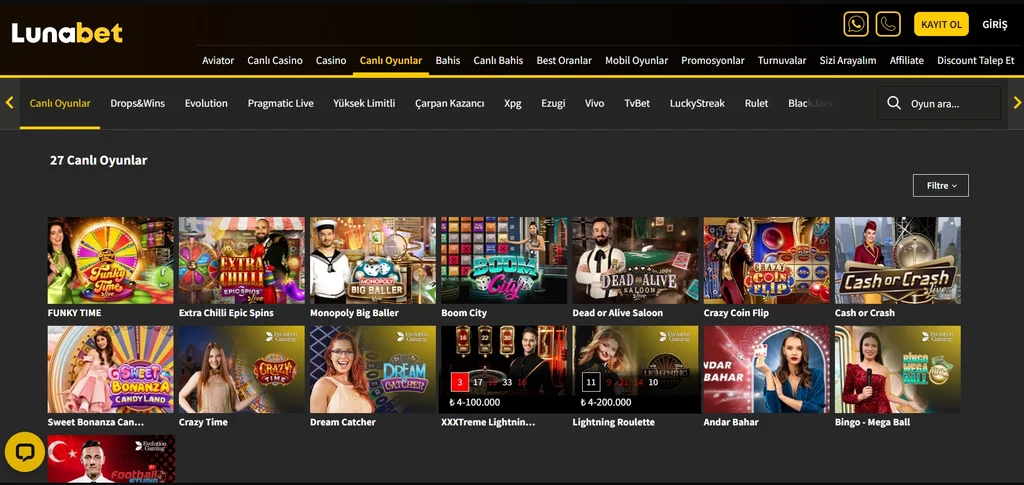The image size is (1024, 485).
Task: Open the Filtre dropdown
Action: (940, 185)
